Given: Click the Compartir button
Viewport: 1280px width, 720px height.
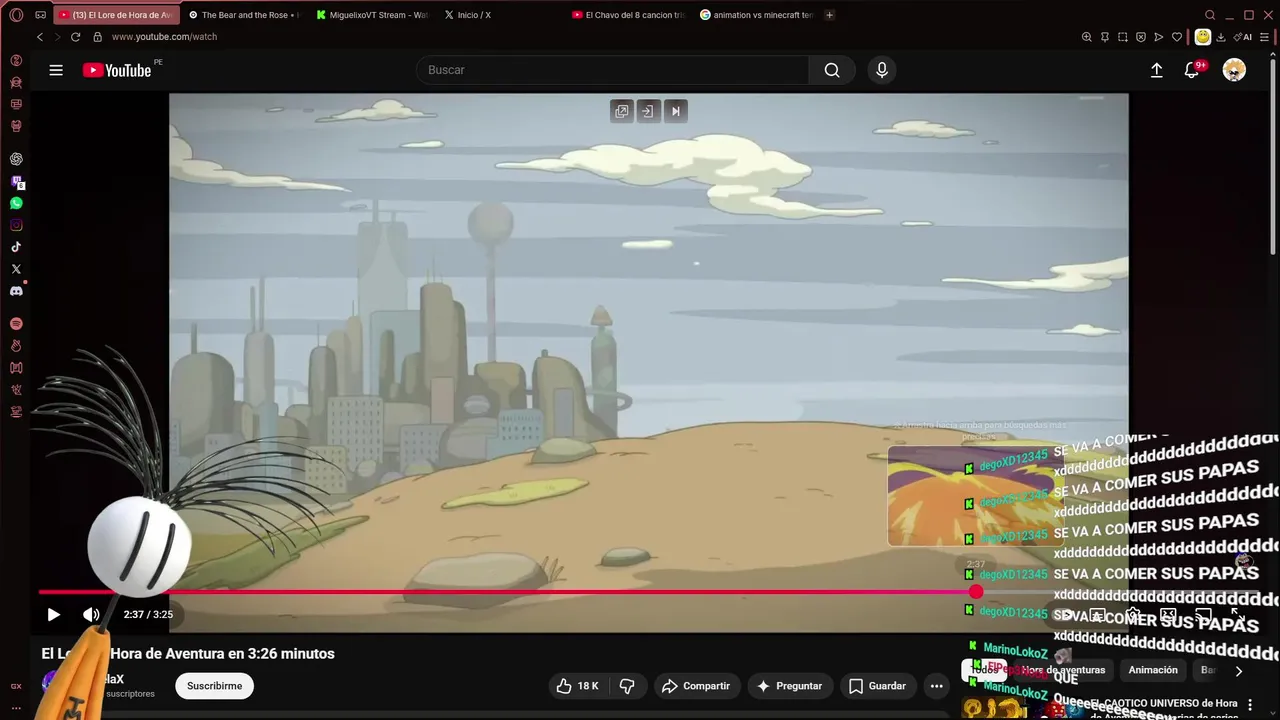Looking at the screenshot, I should click(697, 686).
